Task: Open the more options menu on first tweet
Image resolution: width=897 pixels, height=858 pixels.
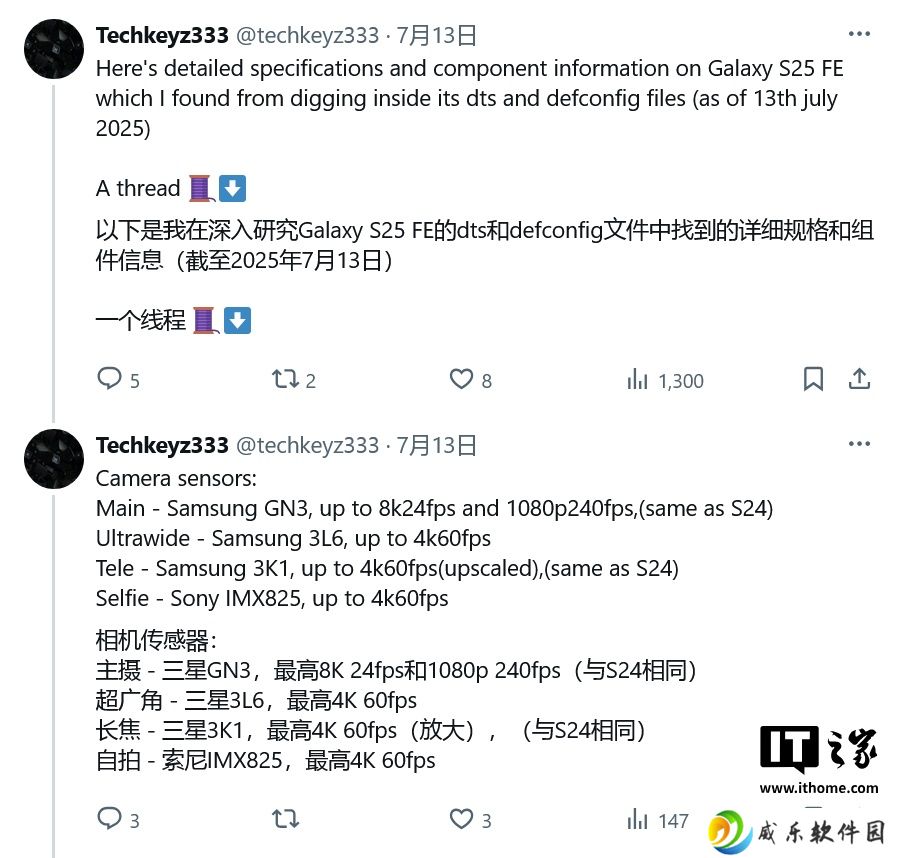Action: coord(859,34)
